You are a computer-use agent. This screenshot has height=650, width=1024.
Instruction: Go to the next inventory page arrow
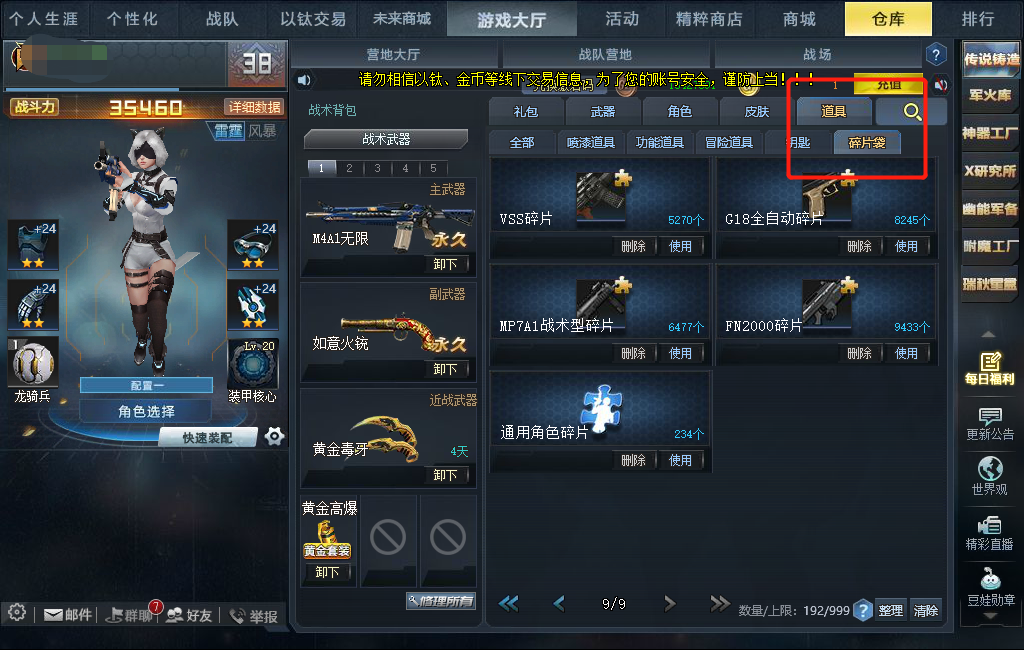(669, 604)
